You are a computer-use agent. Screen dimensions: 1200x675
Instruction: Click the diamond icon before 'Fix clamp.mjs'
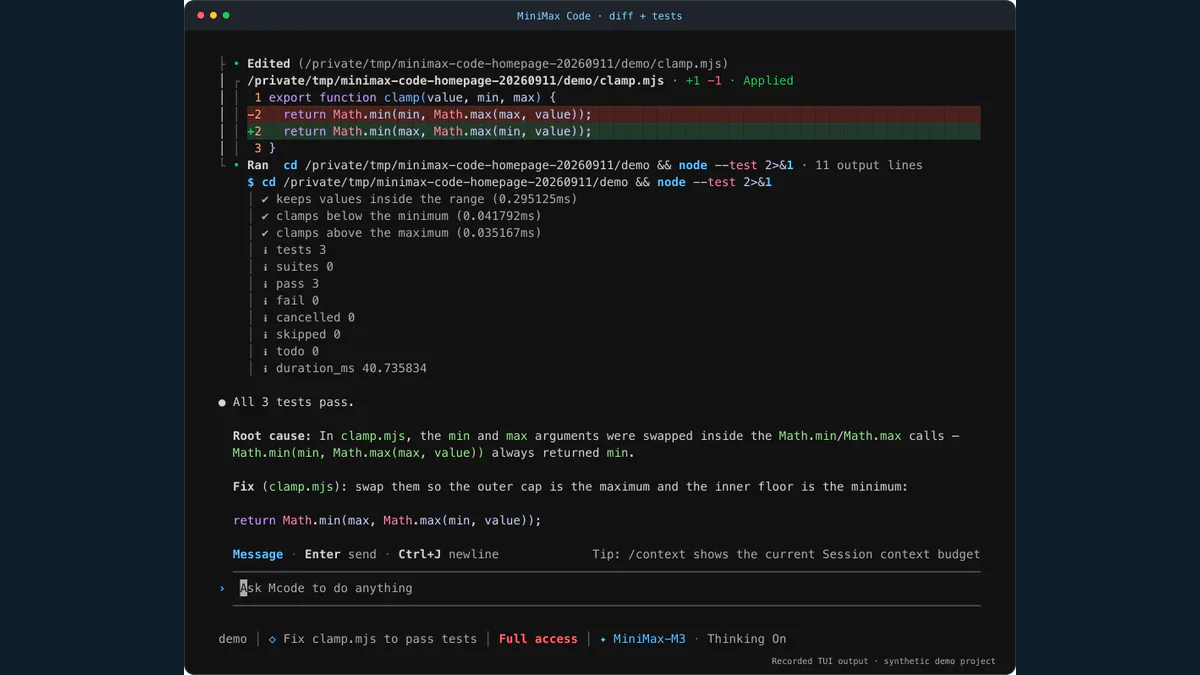(x=272, y=639)
